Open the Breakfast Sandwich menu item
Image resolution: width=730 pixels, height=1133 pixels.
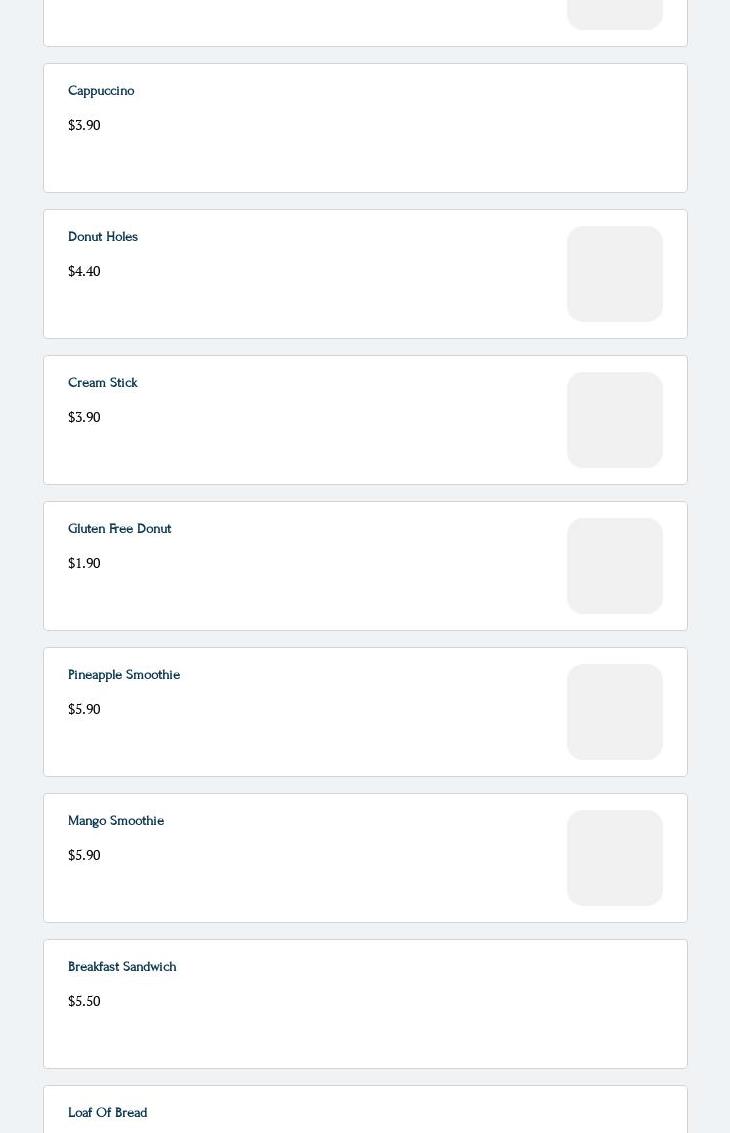[x=122, y=967]
